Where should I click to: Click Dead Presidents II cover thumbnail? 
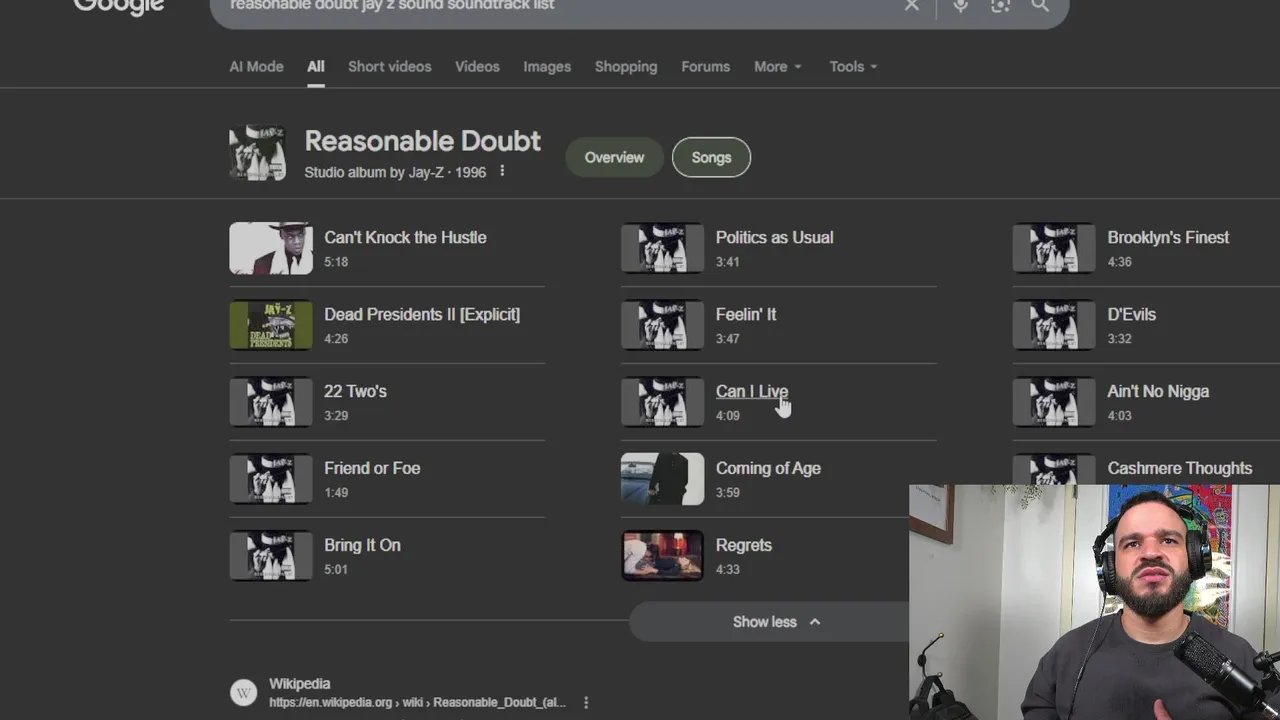tap(271, 325)
